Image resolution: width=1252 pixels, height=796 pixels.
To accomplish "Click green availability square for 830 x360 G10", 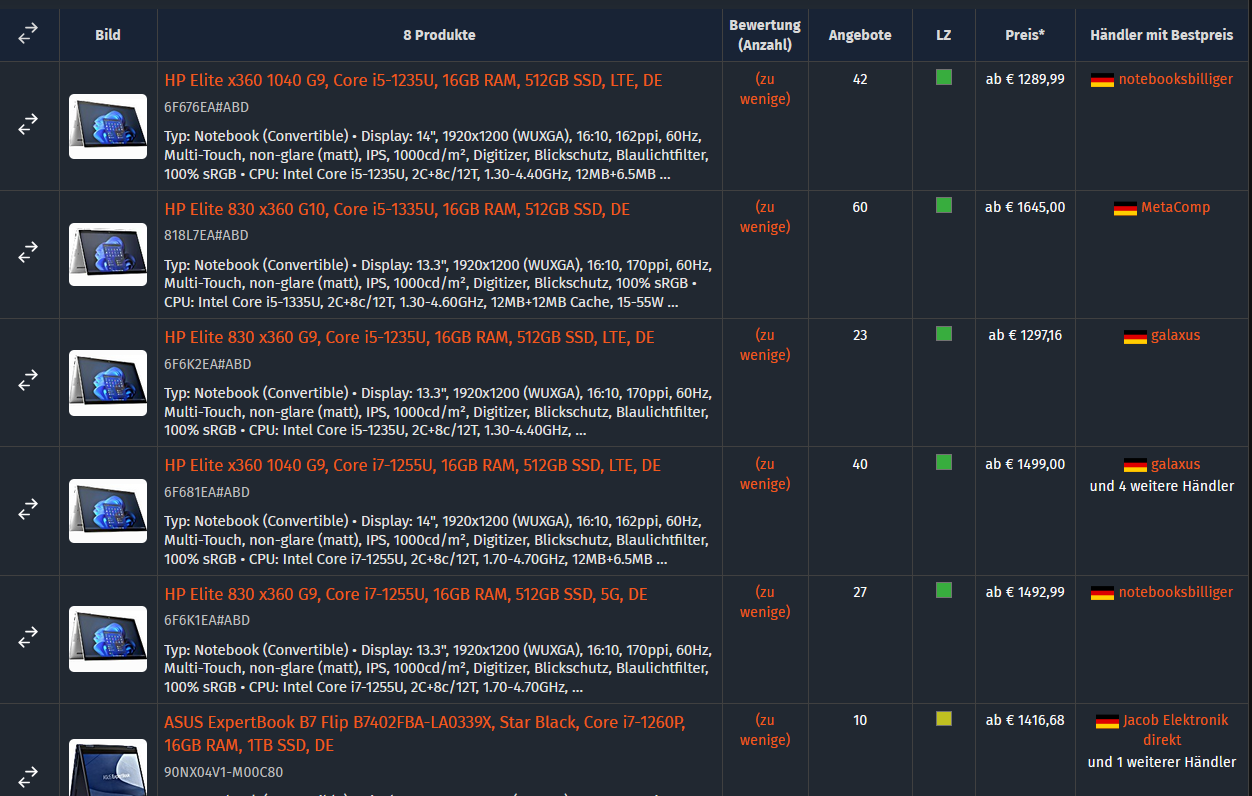I will tap(944, 205).
